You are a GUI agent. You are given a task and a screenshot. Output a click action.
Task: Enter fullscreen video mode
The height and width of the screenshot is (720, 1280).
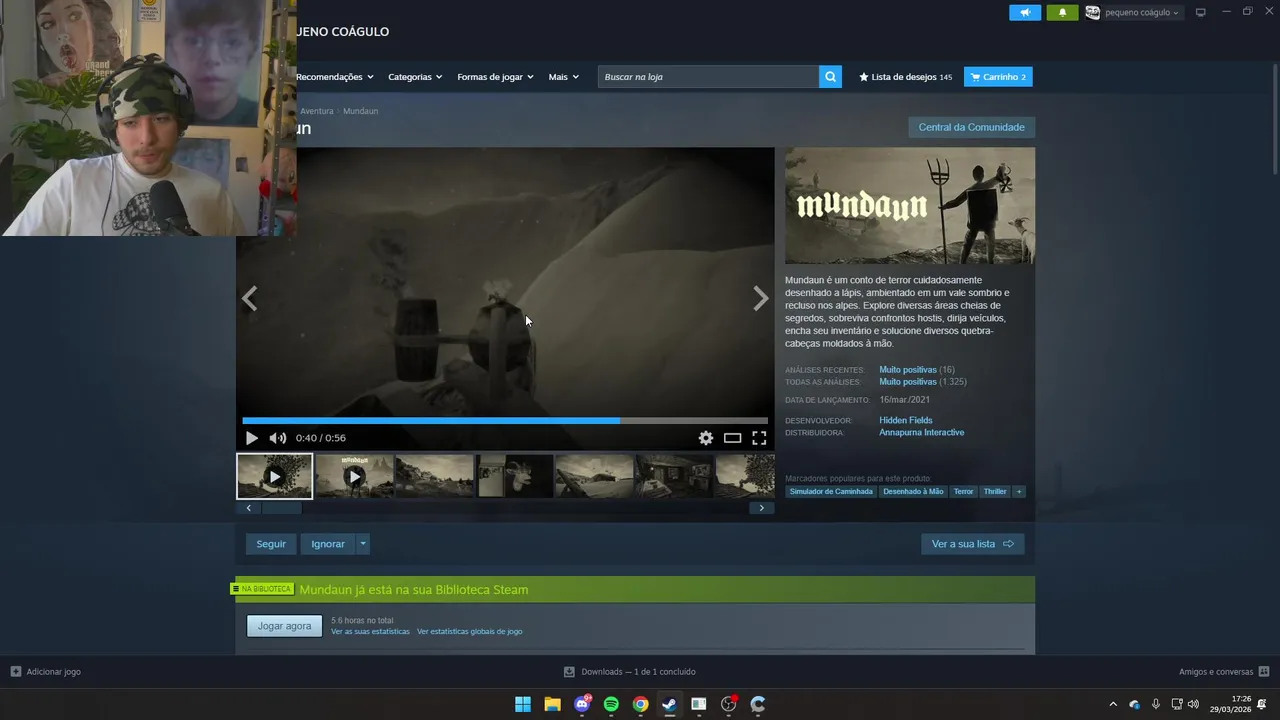759,438
